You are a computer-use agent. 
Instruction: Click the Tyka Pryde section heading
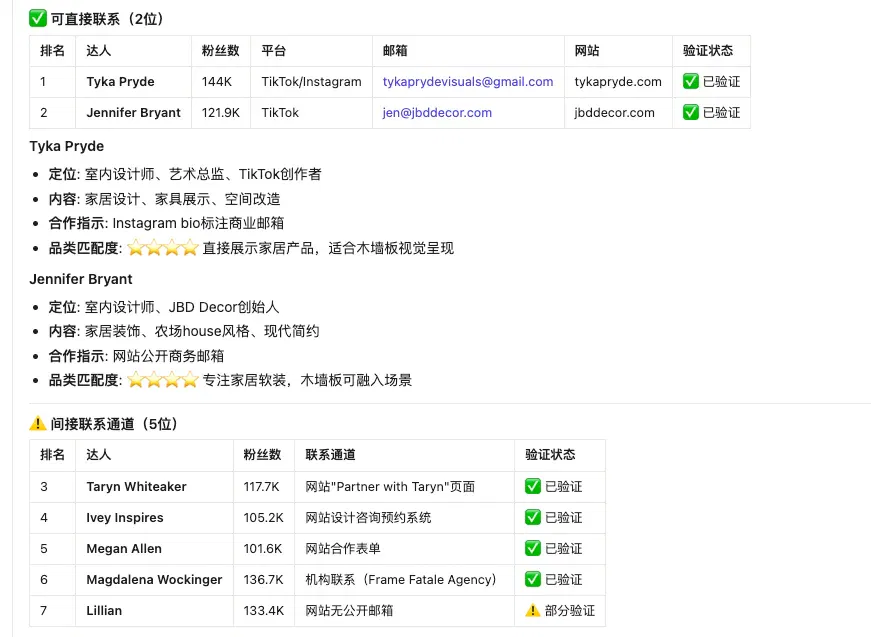[67, 146]
